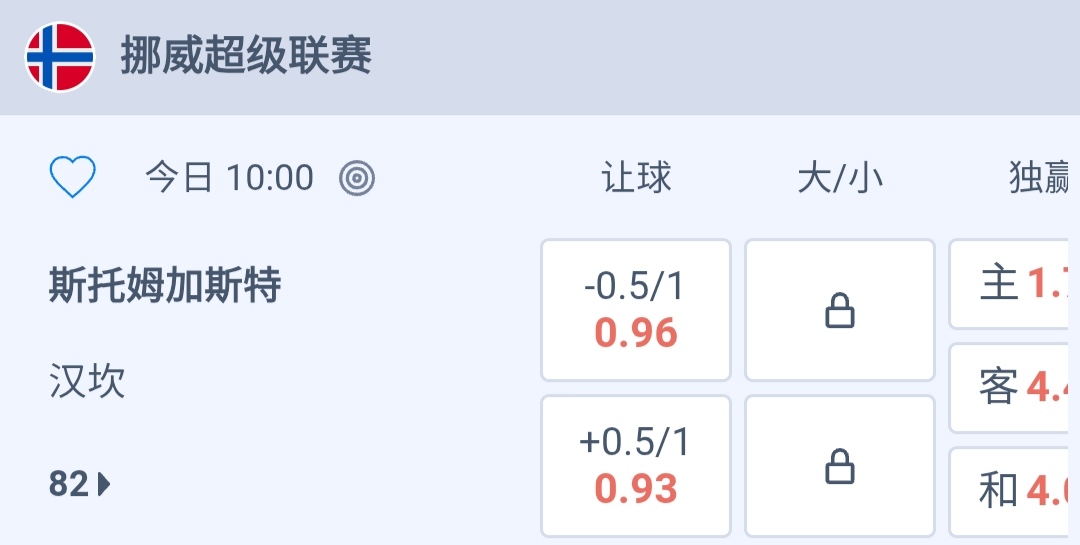Favorite this match with the heart icon

click(73, 179)
